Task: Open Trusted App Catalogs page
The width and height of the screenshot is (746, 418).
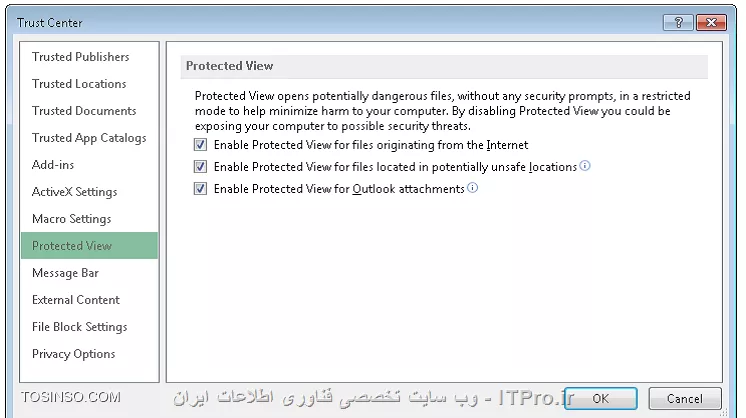Action: [x=89, y=138]
